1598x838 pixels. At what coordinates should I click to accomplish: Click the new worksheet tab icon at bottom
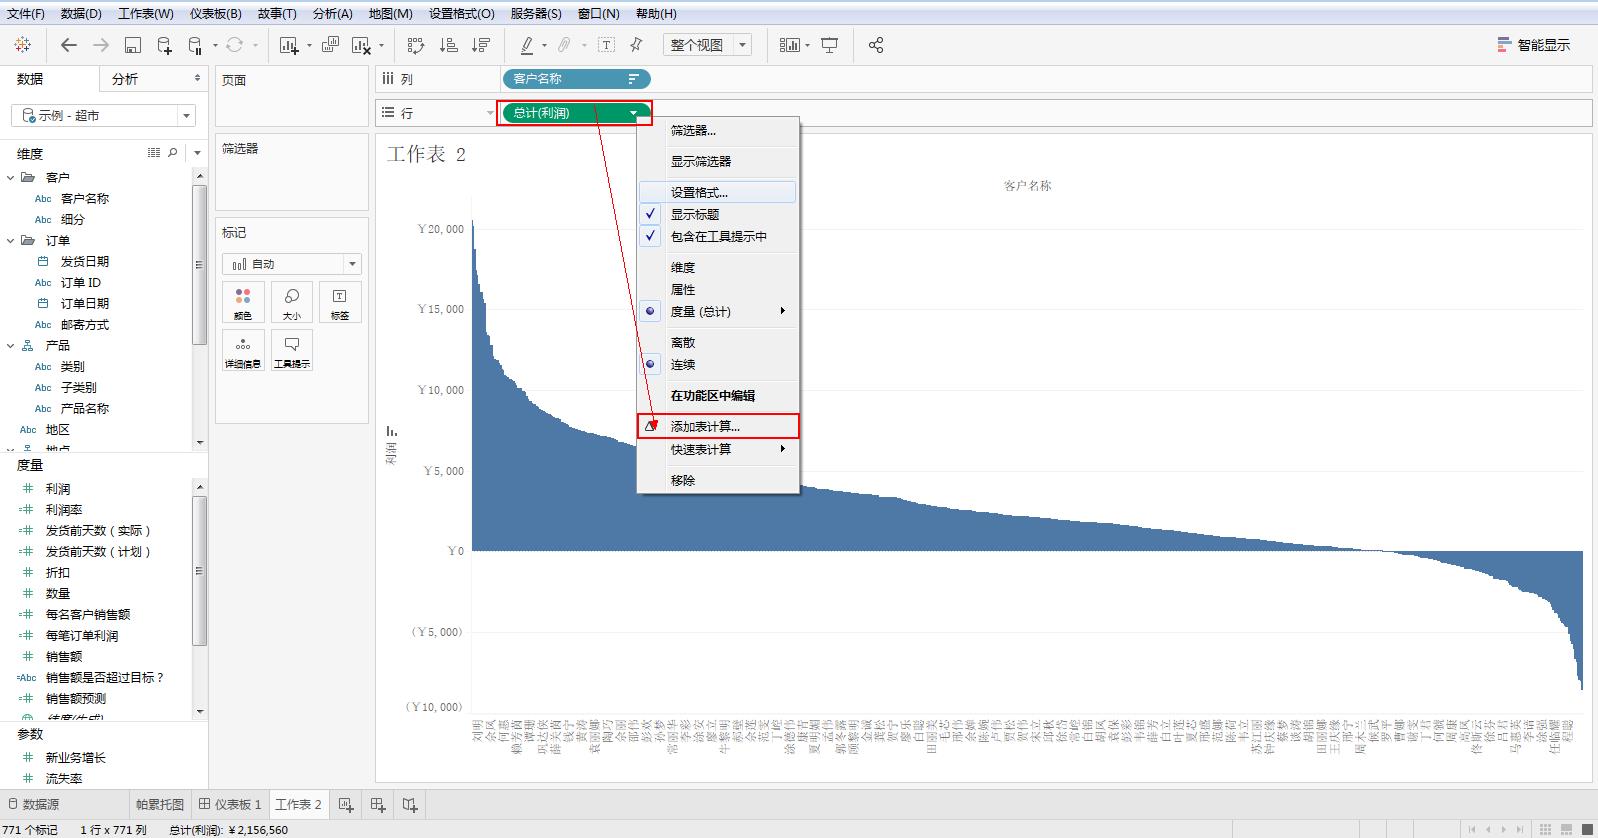346,804
